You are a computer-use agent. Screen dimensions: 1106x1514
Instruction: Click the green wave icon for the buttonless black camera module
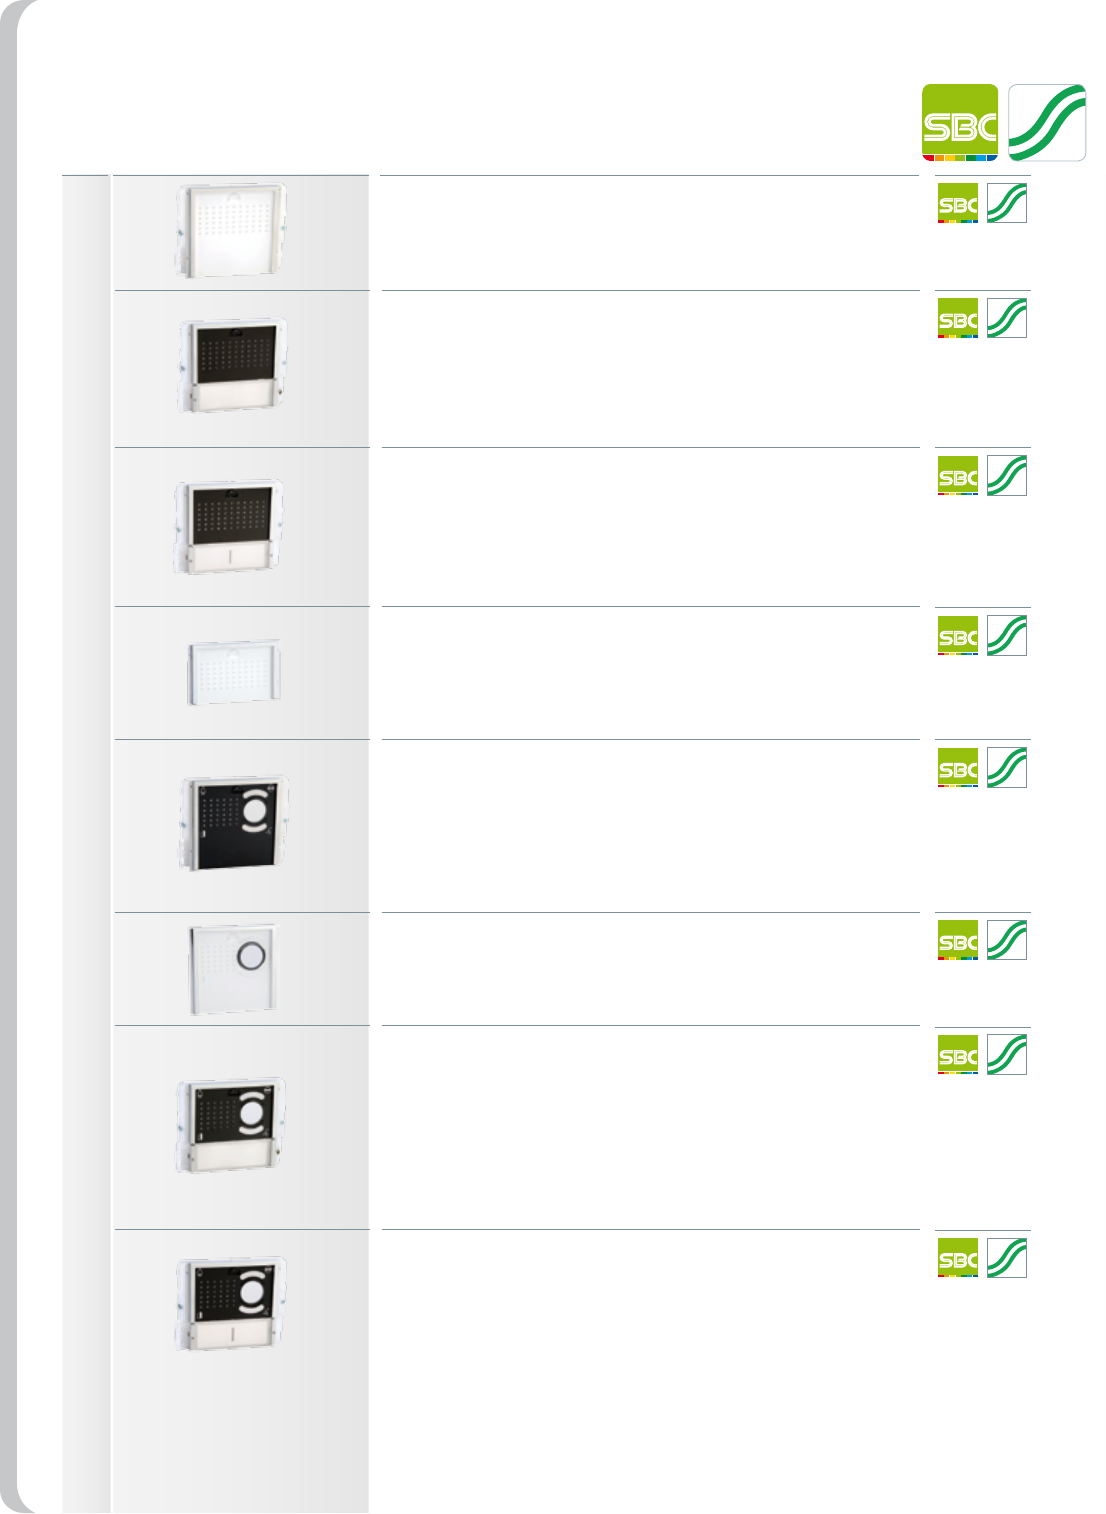1007,768
